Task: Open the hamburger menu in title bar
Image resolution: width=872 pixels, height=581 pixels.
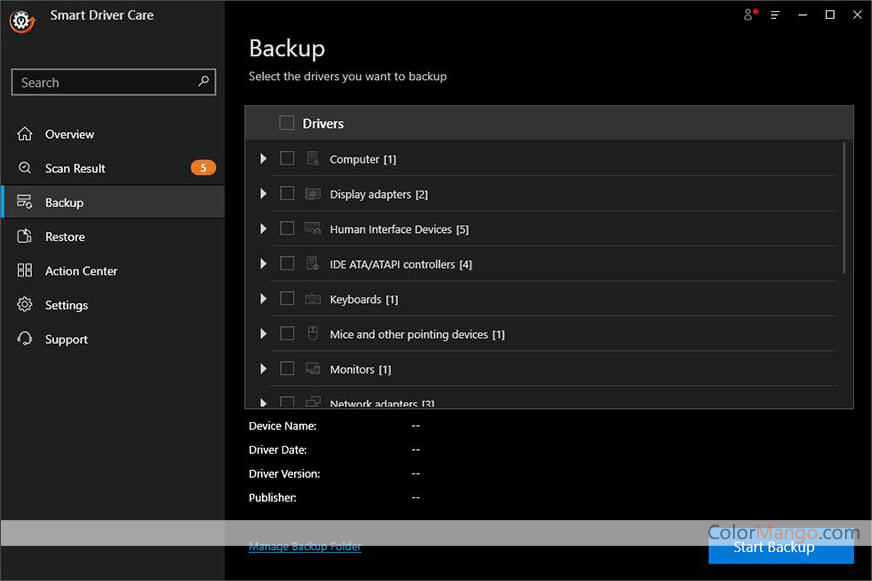Action: pos(775,15)
